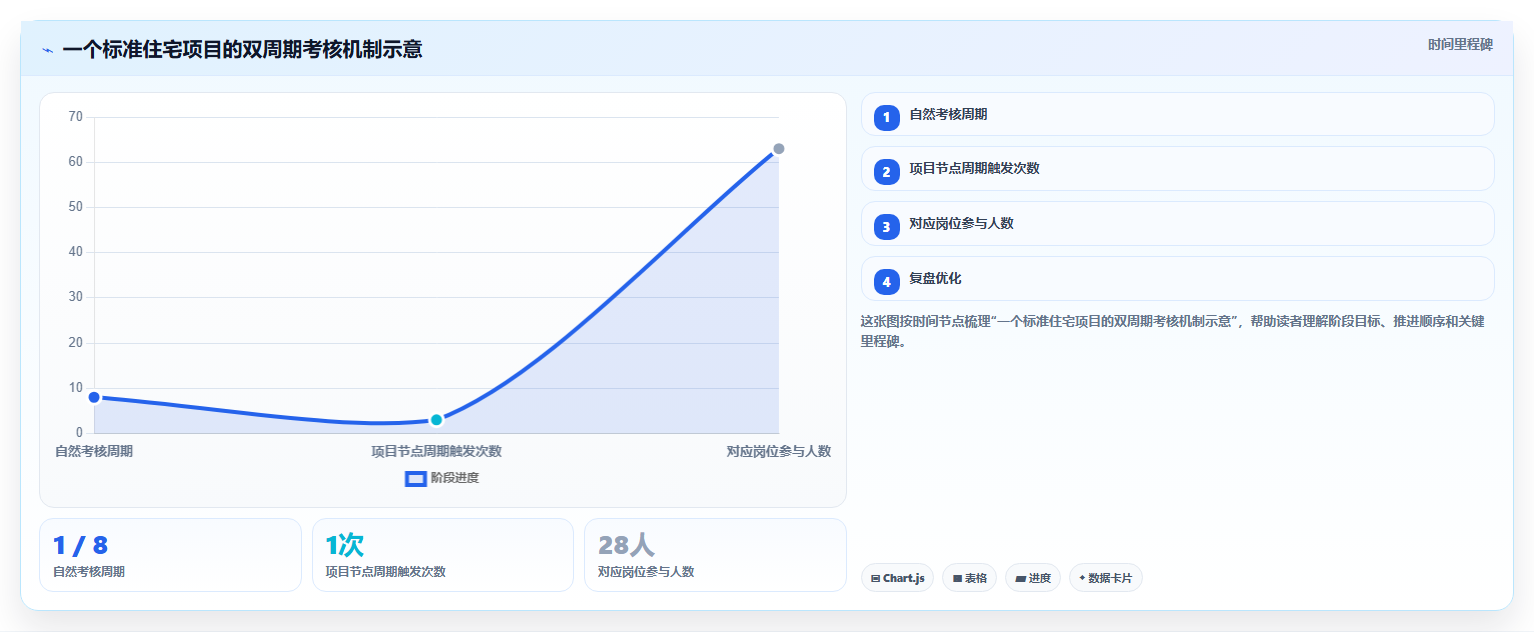The image size is (1534, 632).
Task: Click the 阶段进度 legend label
Action: click(455, 478)
